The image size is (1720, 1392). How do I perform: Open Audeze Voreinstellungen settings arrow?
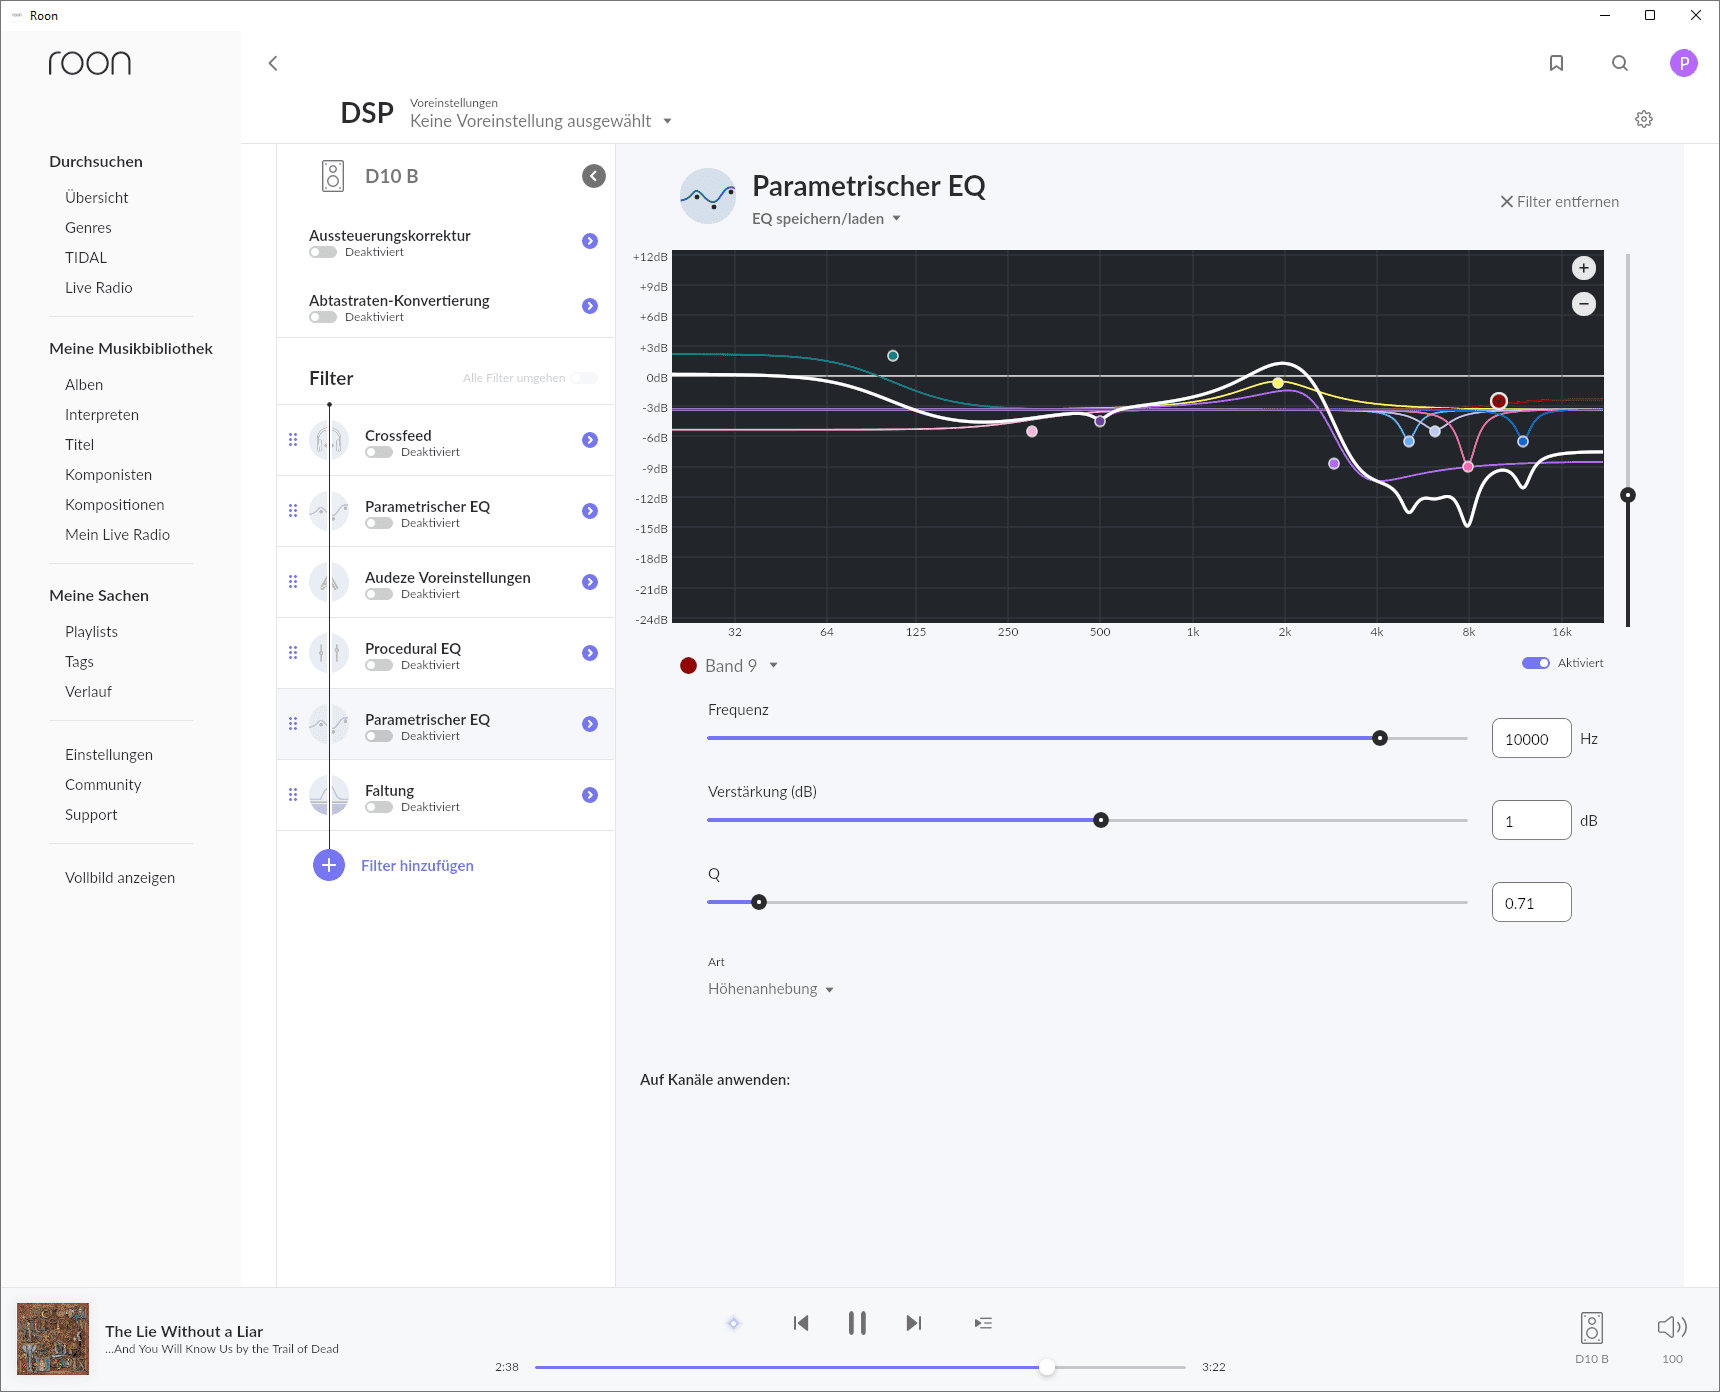[590, 582]
